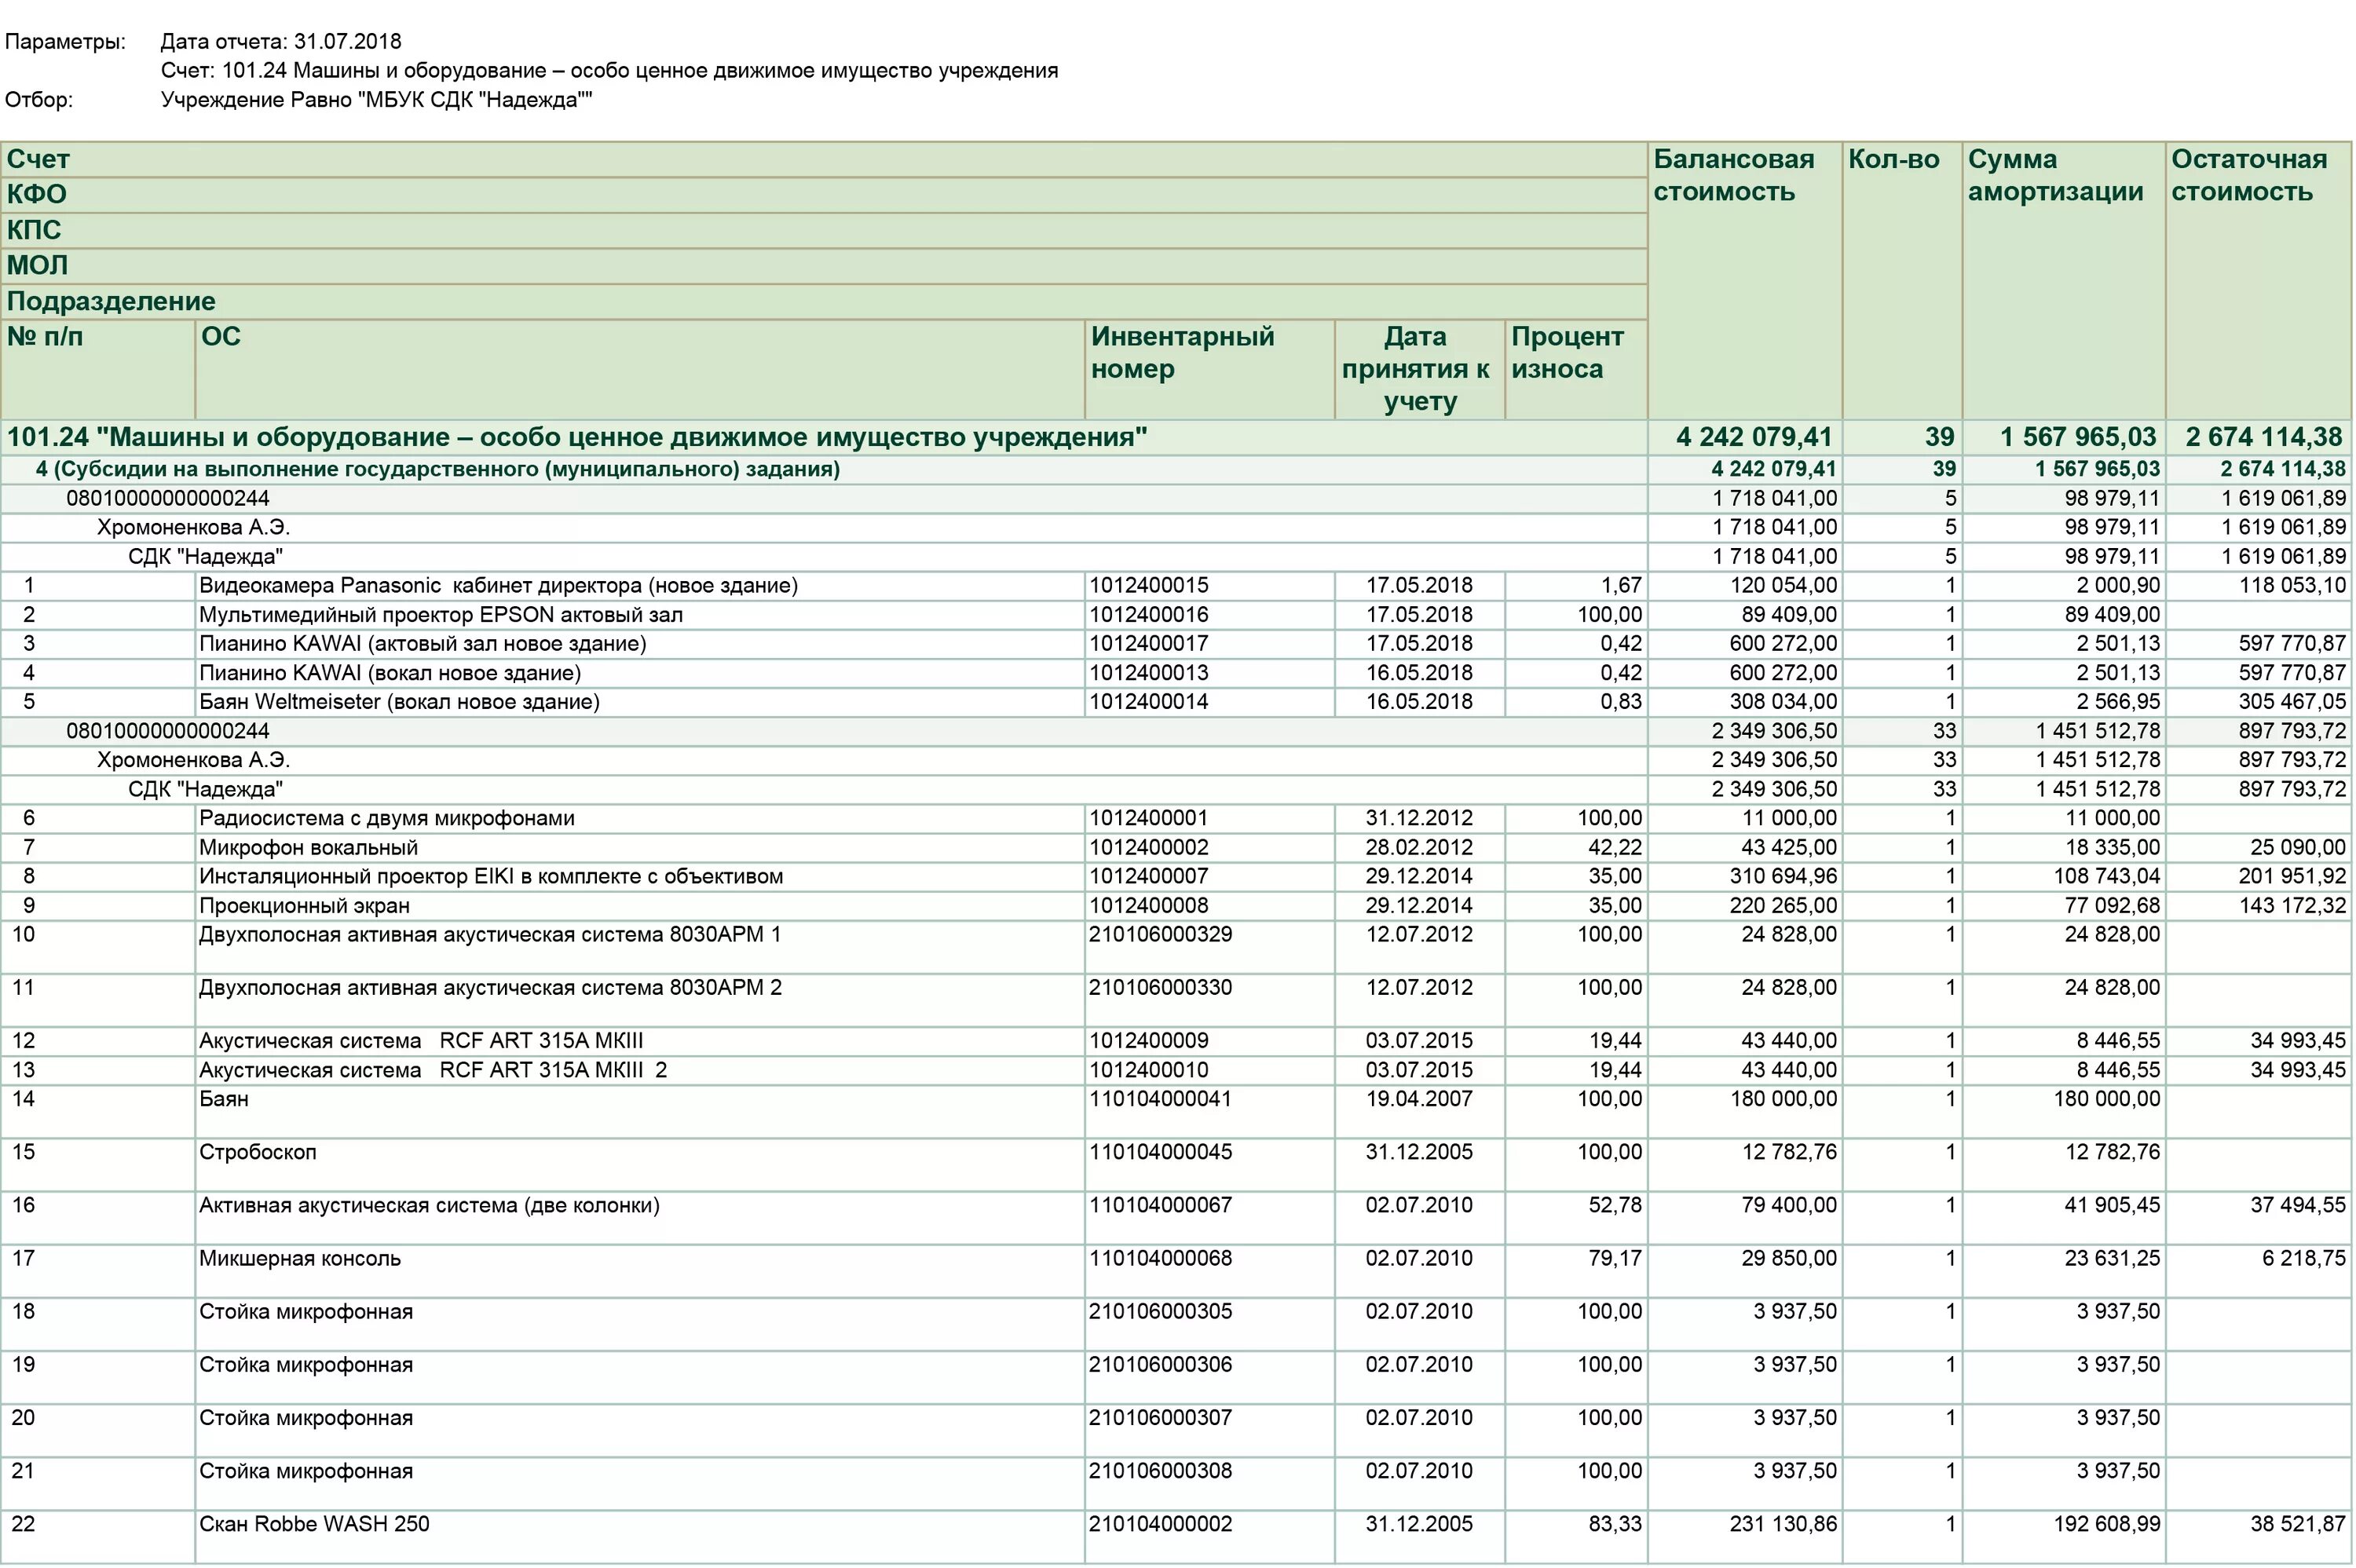Select wear percent 79,17

click(1615, 1259)
